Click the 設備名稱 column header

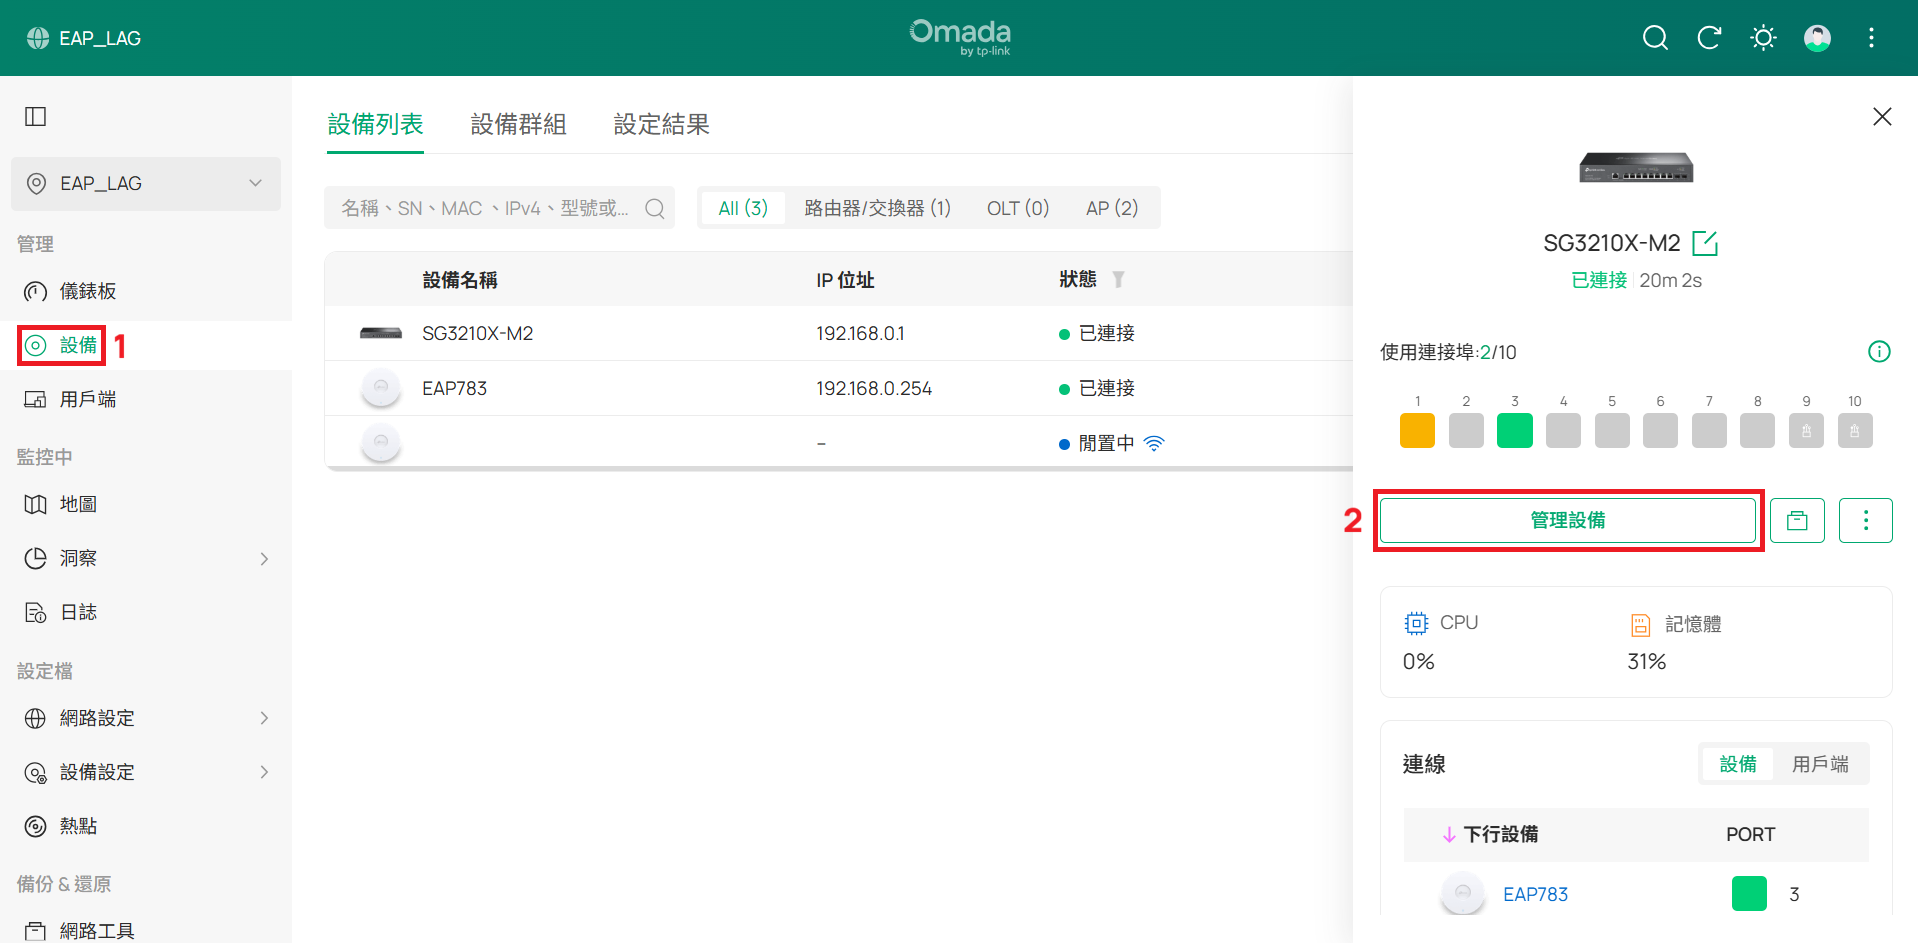[x=460, y=280]
